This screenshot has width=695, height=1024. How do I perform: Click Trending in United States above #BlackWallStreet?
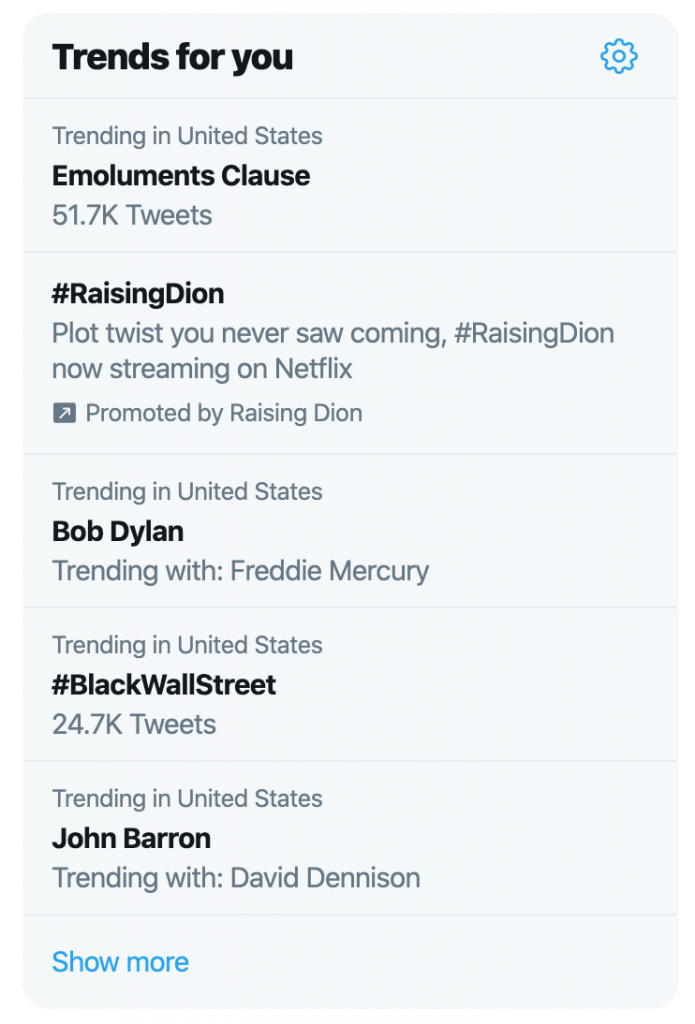[187, 645]
